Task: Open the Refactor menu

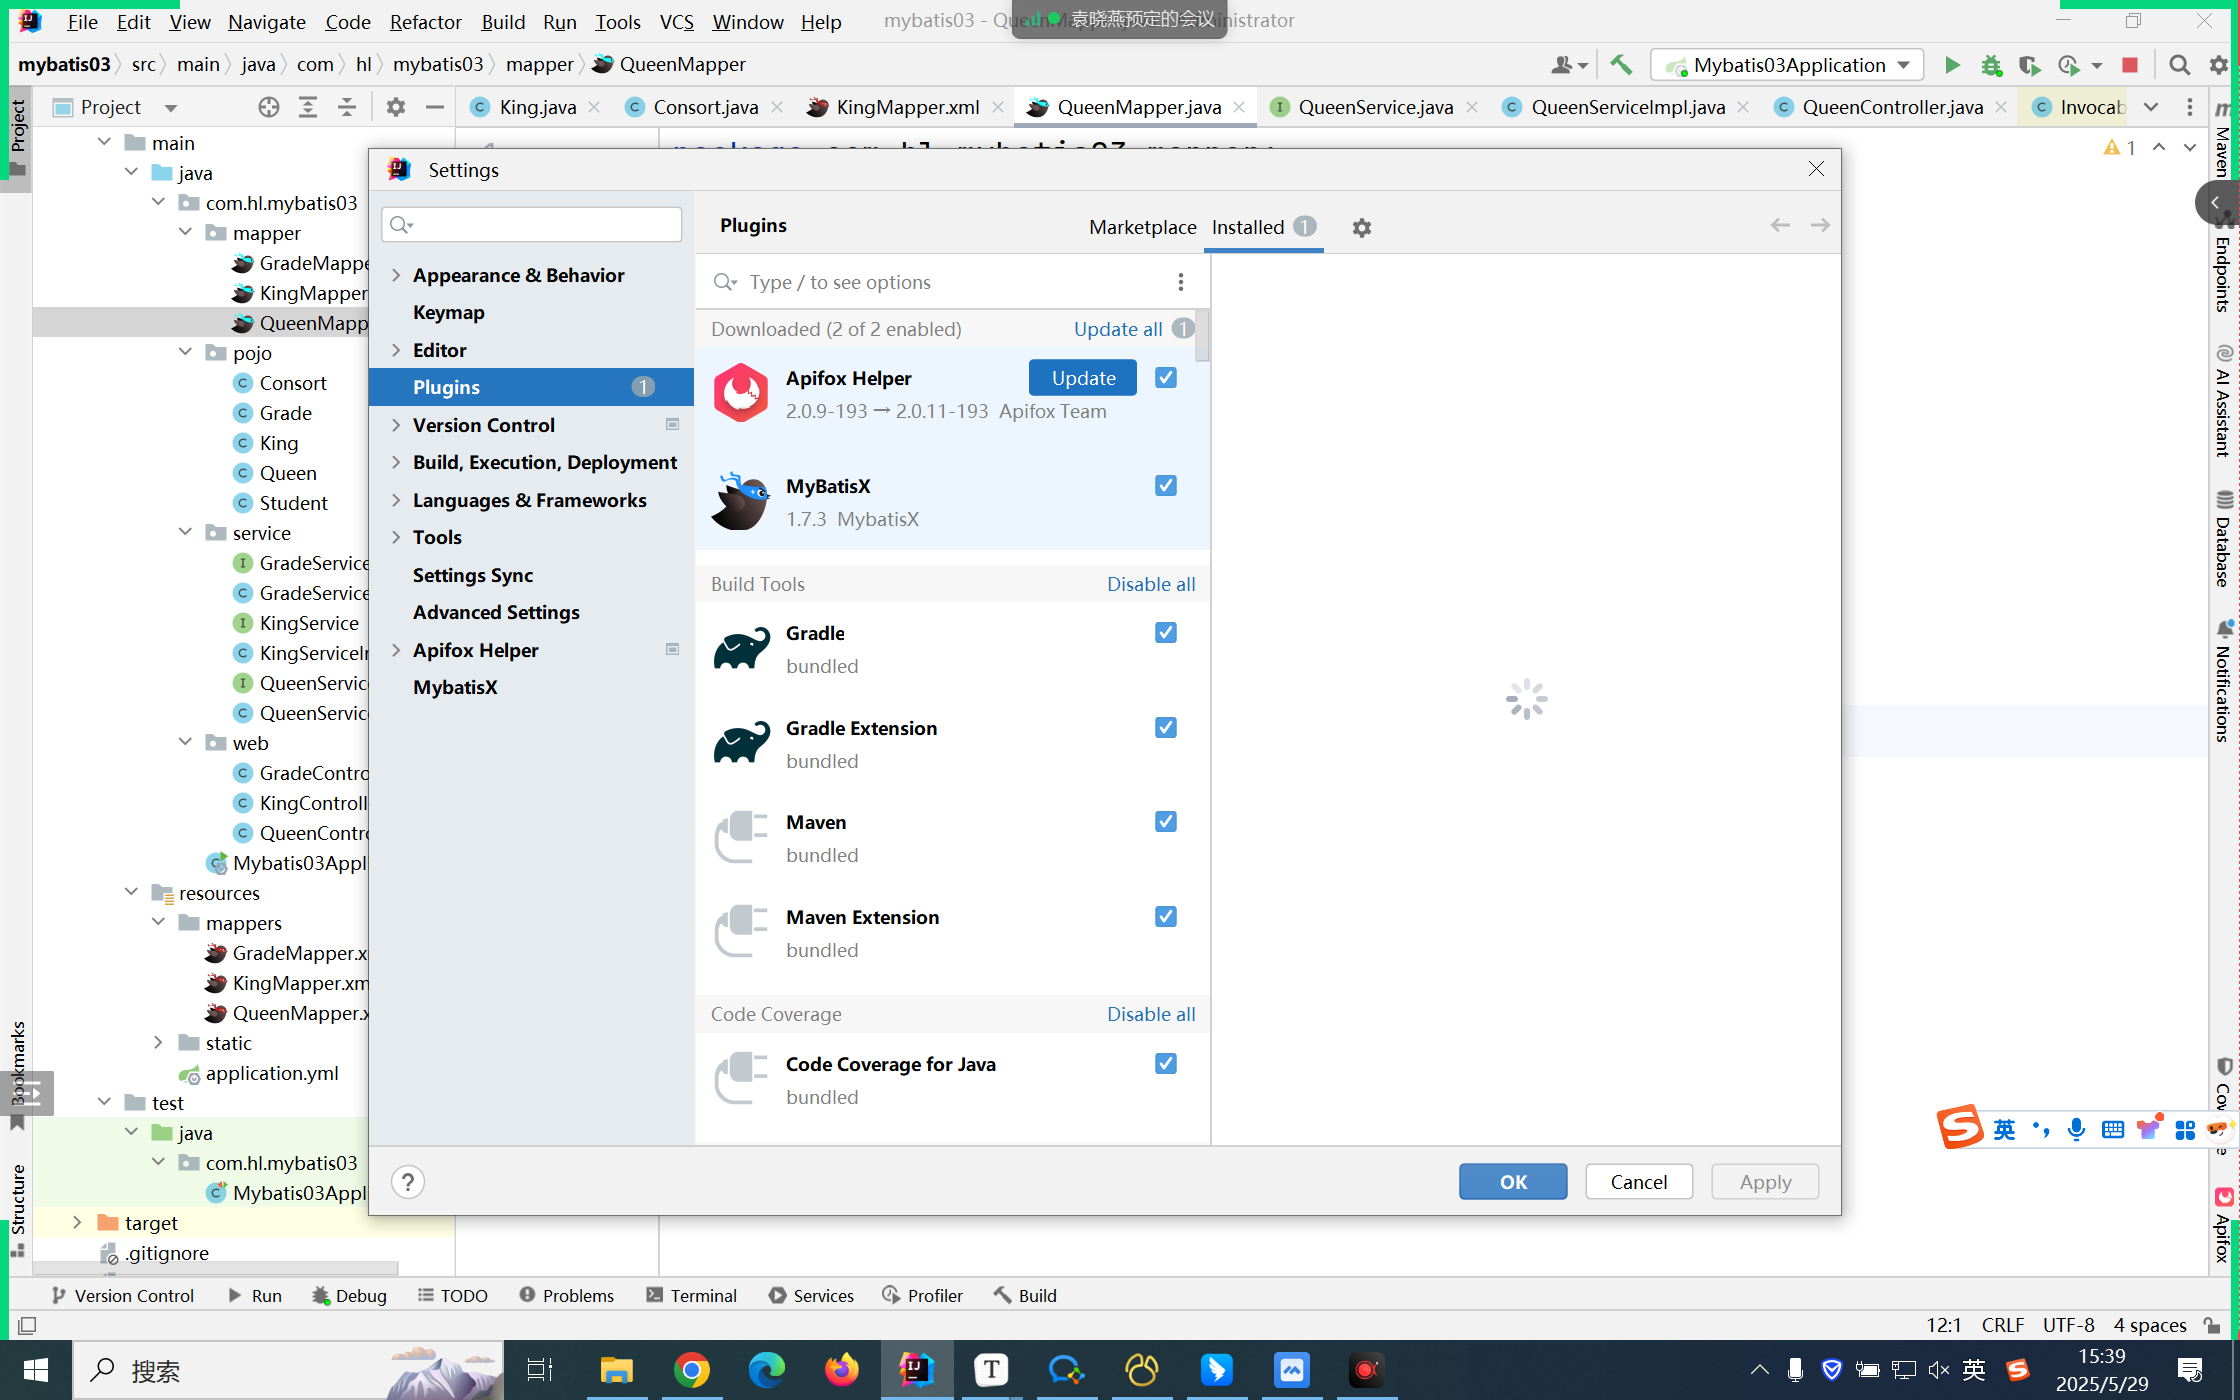Action: 425,21
